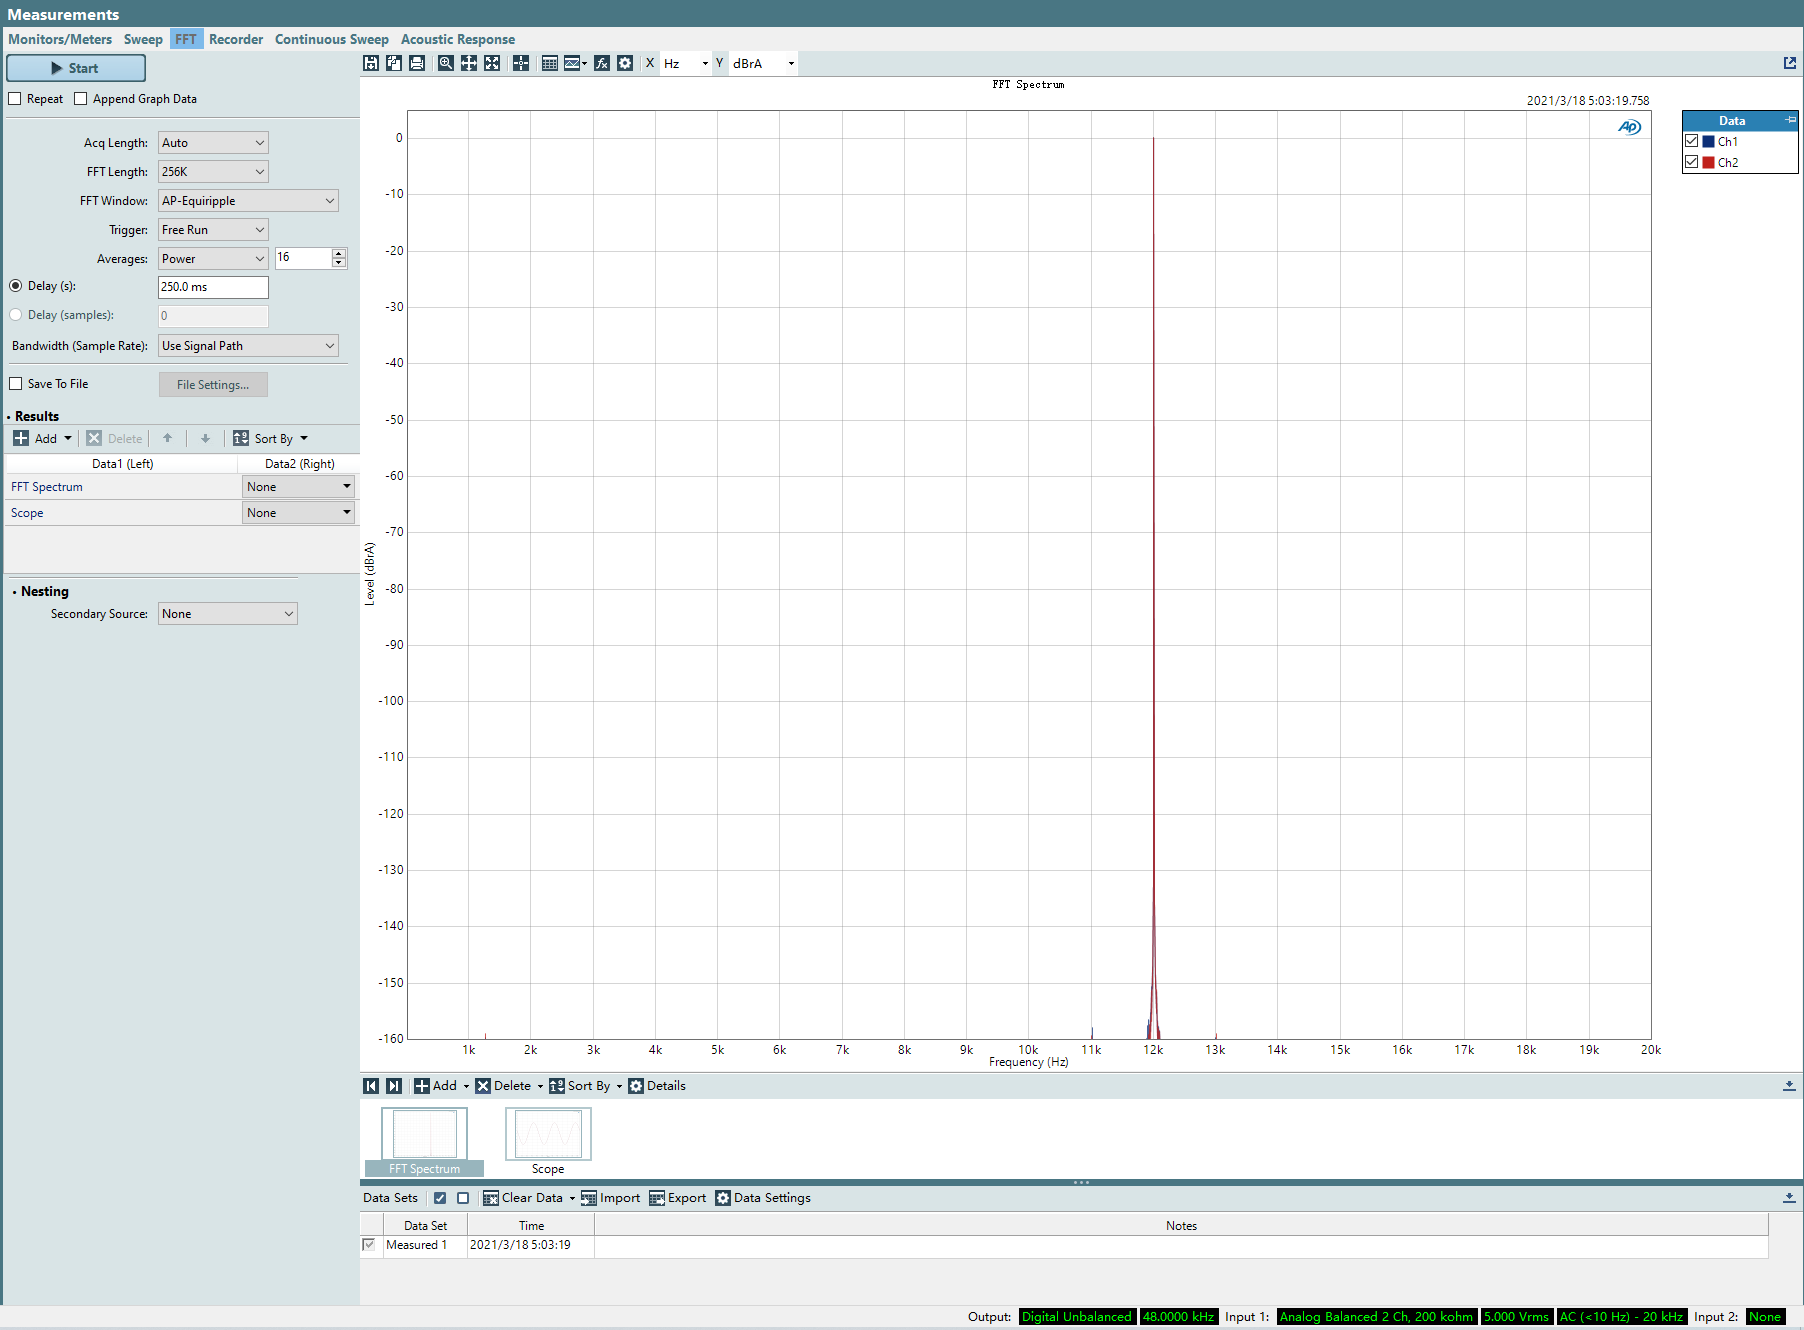Add a result in lower results bar
Image resolution: width=1804 pixels, height=1330 pixels.
point(441,1086)
